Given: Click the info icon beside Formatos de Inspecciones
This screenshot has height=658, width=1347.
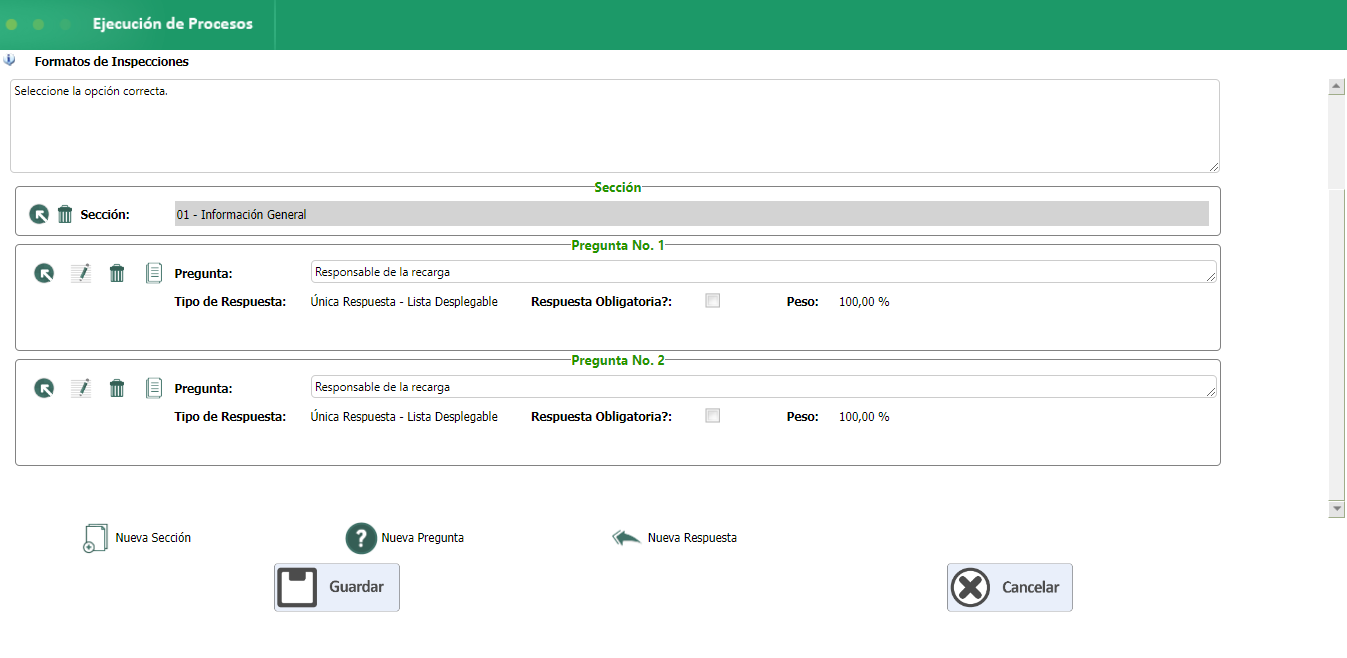Looking at the screenshot, I should pyautogui.click(x=10, y=60).
